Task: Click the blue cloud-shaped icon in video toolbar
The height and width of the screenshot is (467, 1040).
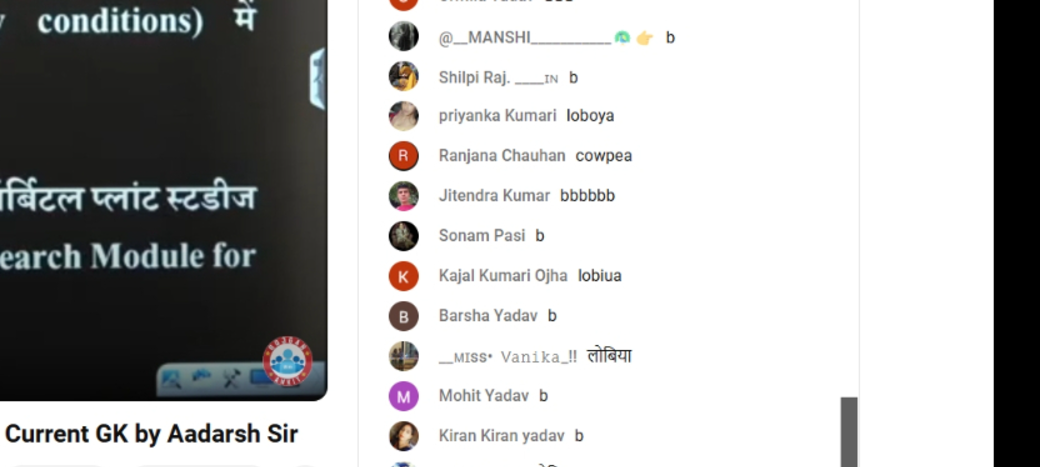Action: point(201,377)
